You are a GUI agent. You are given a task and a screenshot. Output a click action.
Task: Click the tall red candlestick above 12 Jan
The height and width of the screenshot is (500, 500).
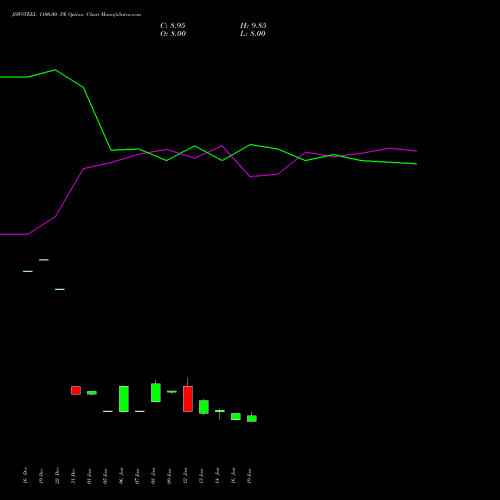click(x=188, y=399)
